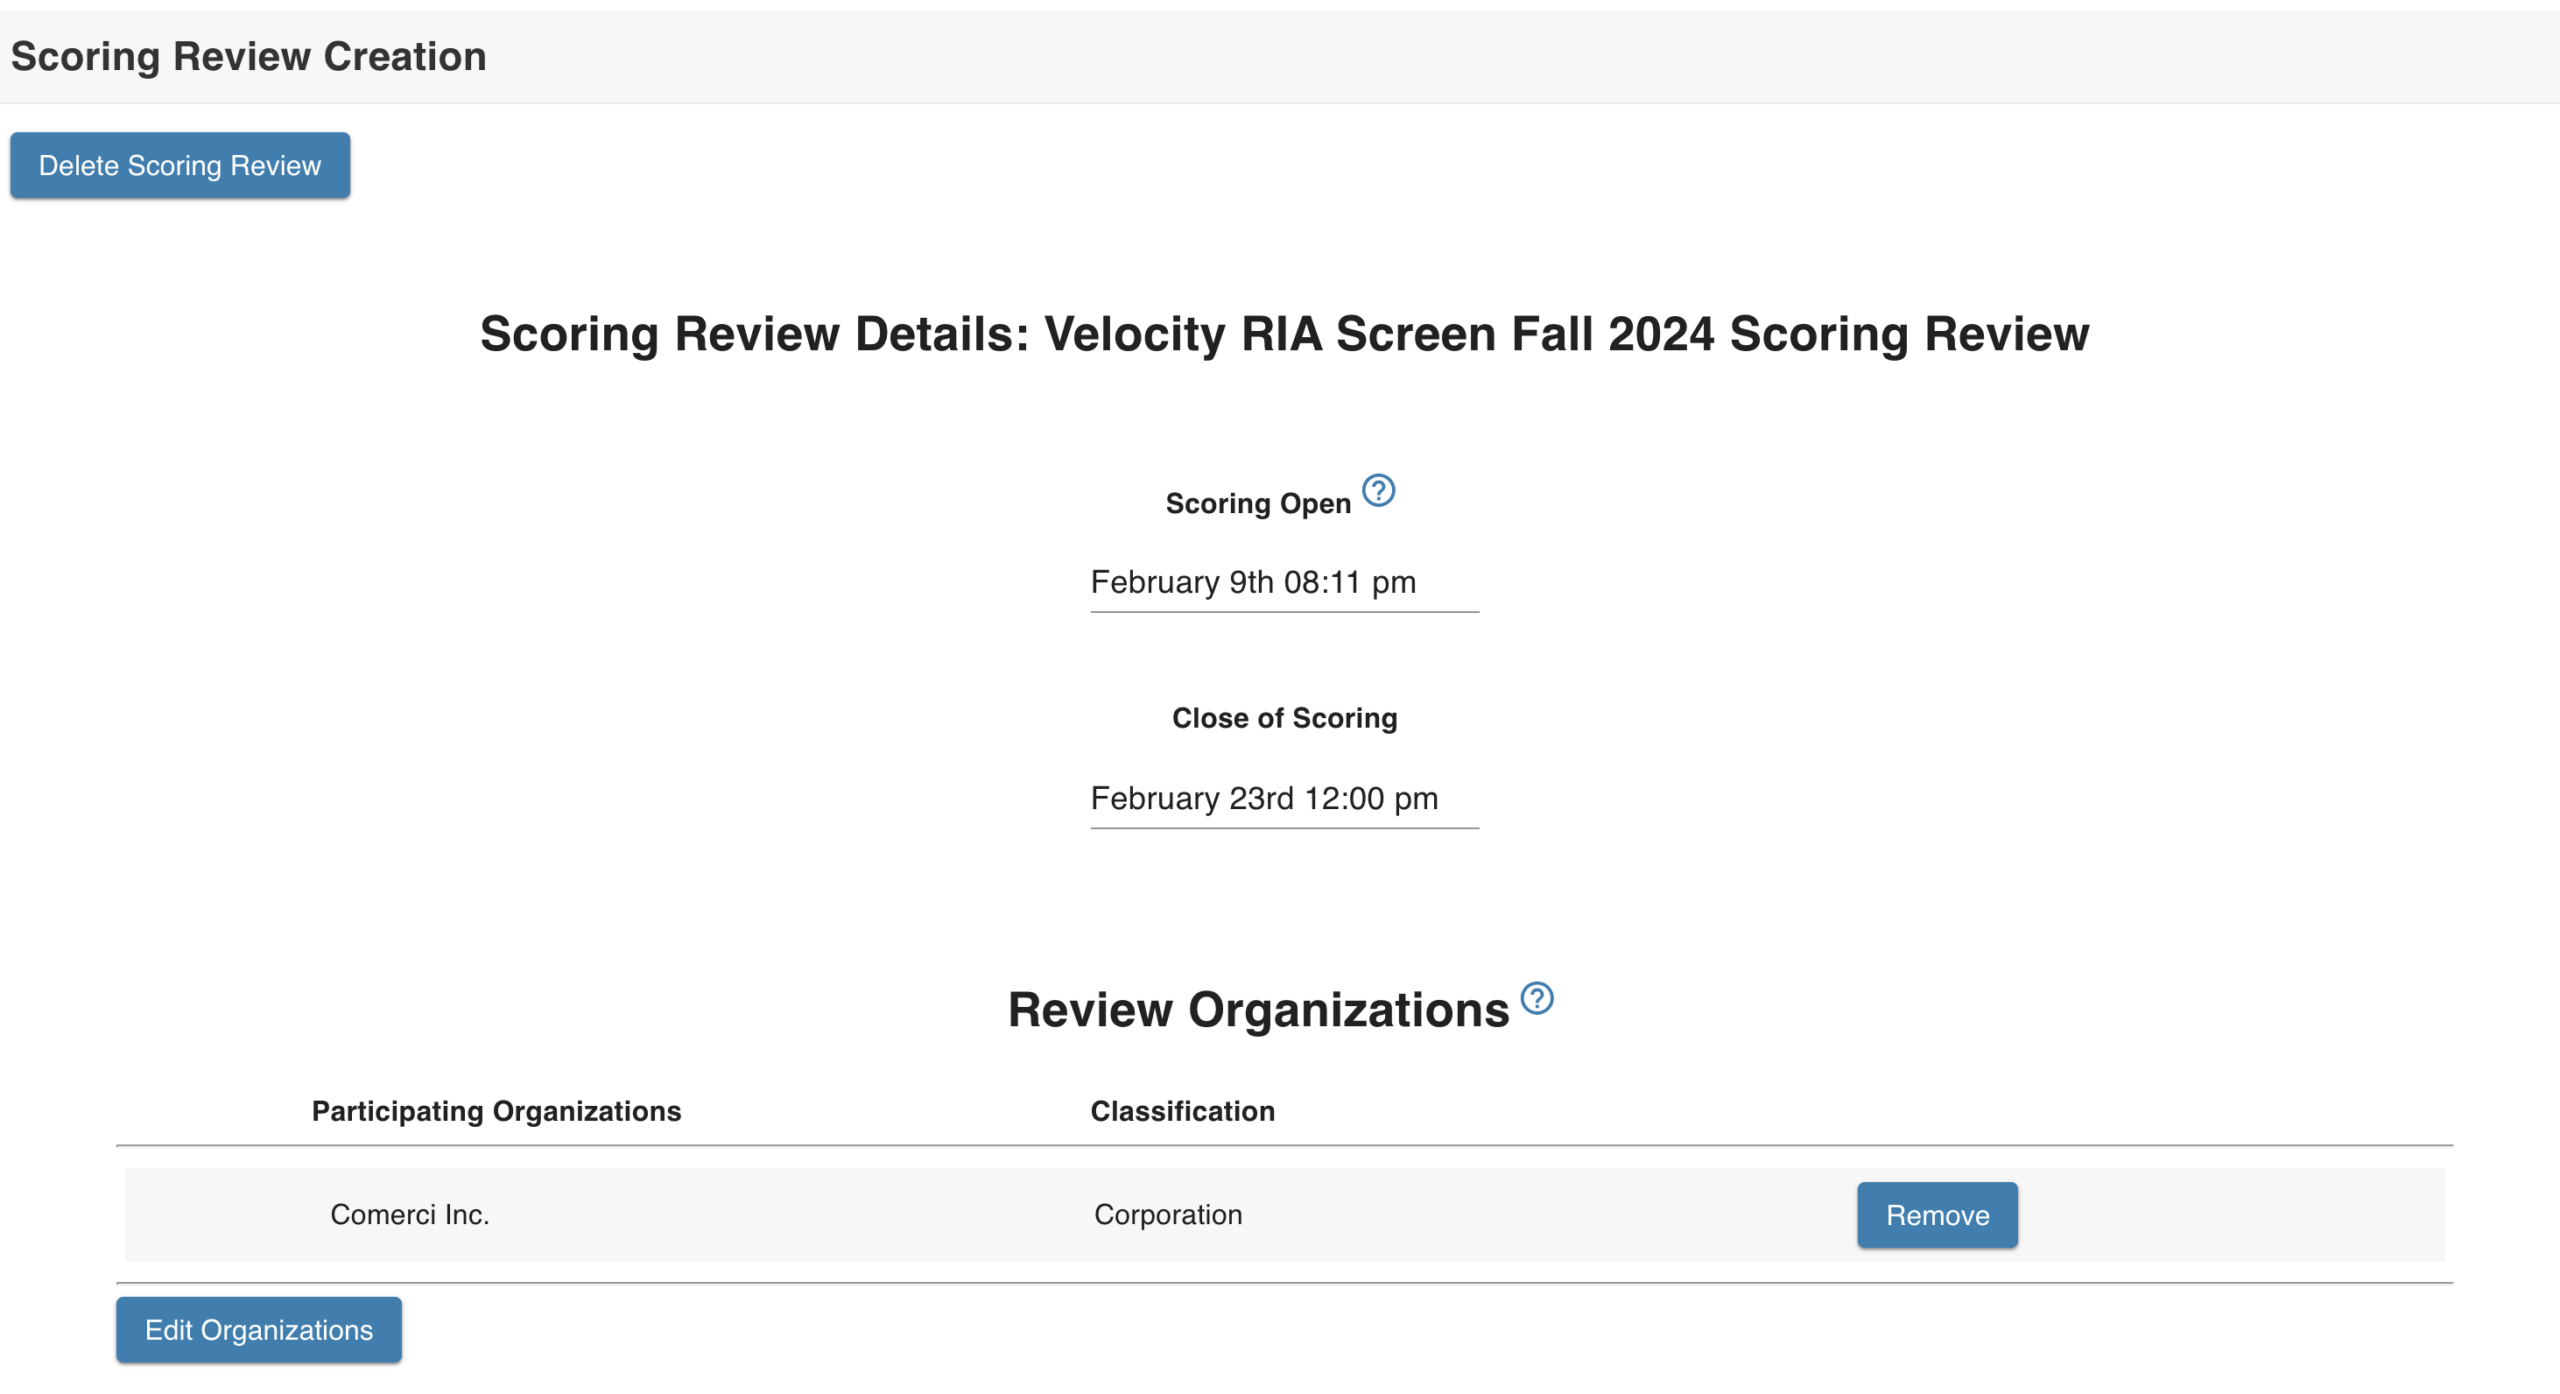Select the Comerci Inc. organization row
Image resolution: width=2560 pixels, height=1394 pixels.
click(x=410, y=1215)
